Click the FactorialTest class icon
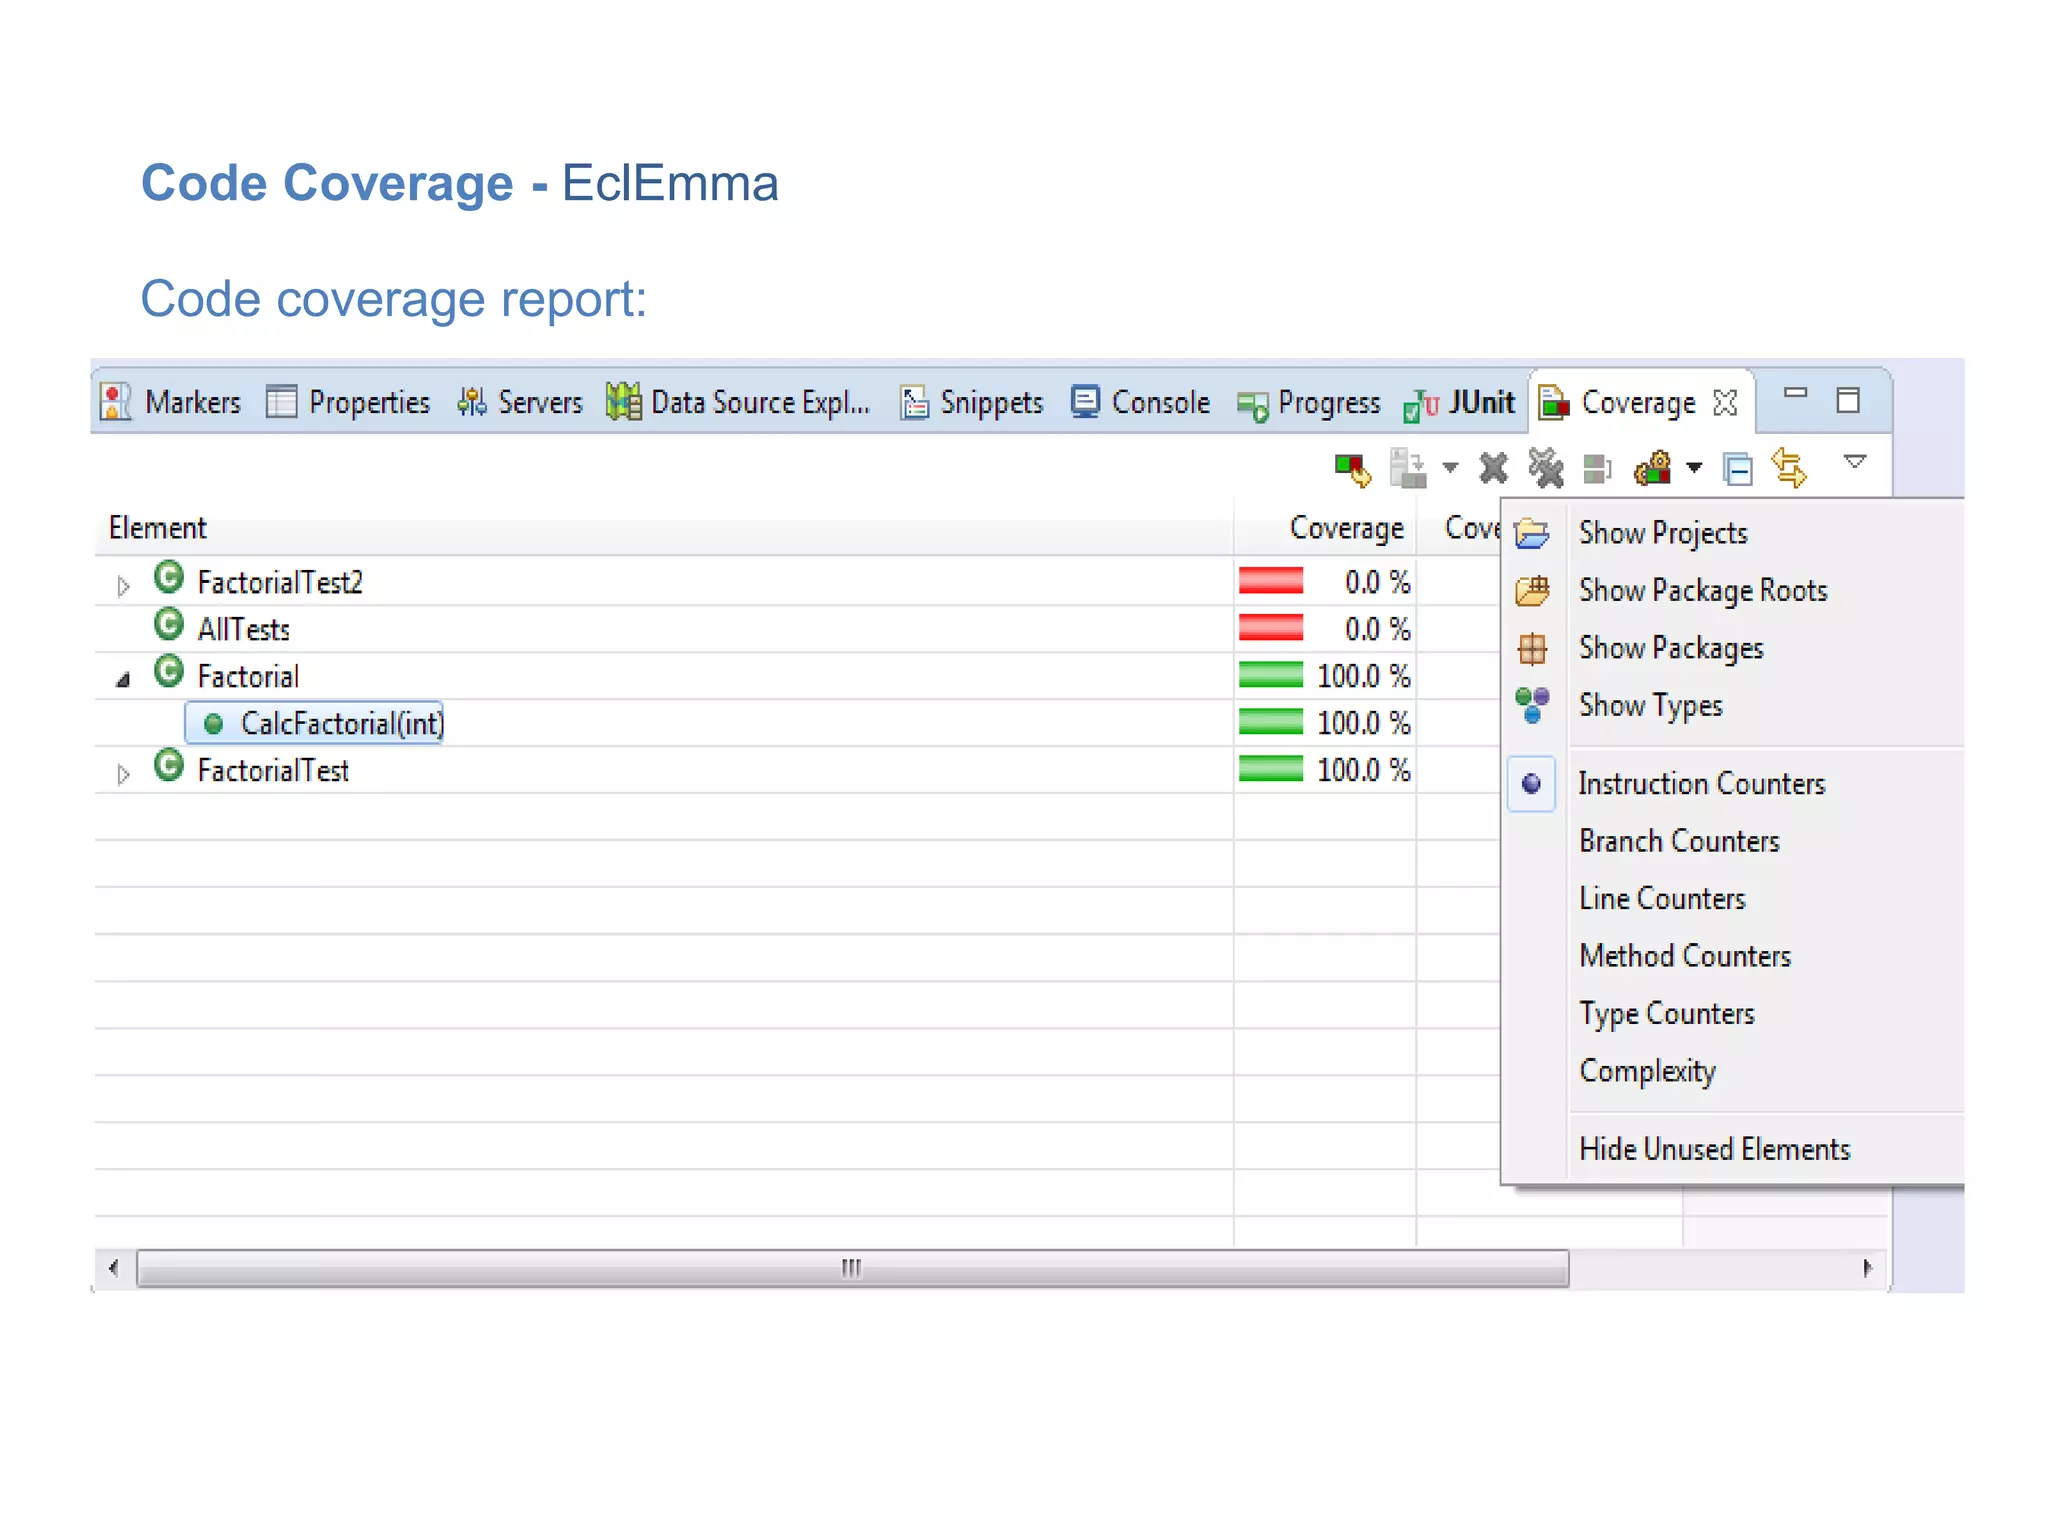 [x=169, y=766]
